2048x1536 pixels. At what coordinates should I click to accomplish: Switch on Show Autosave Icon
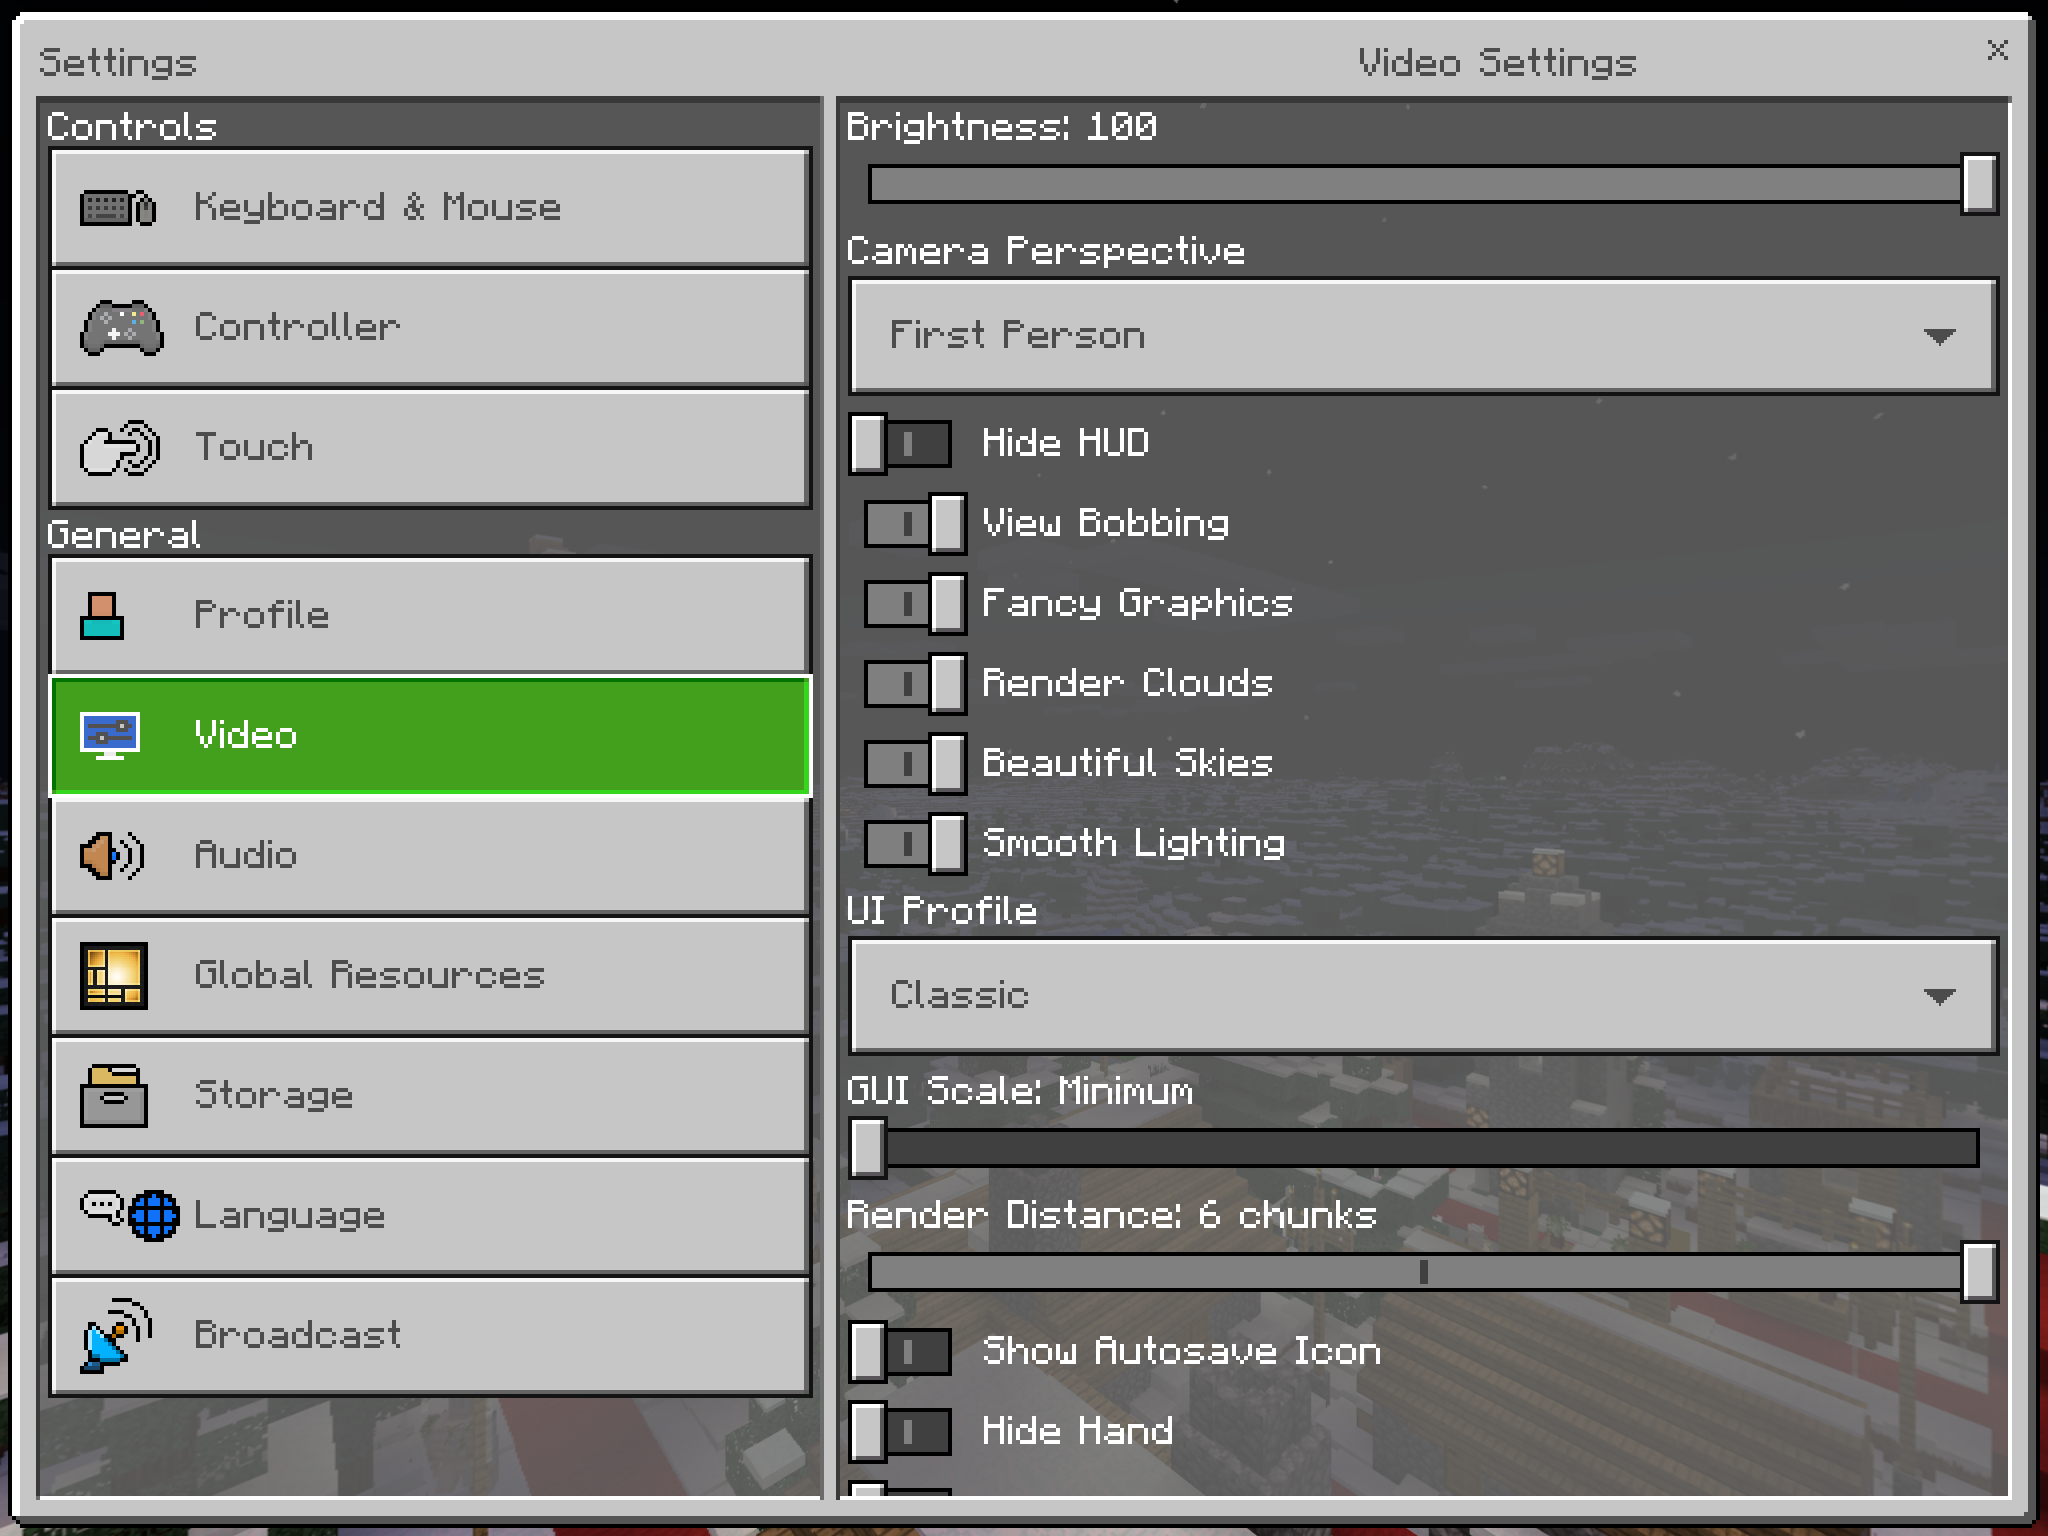[x=900, y=1351]
